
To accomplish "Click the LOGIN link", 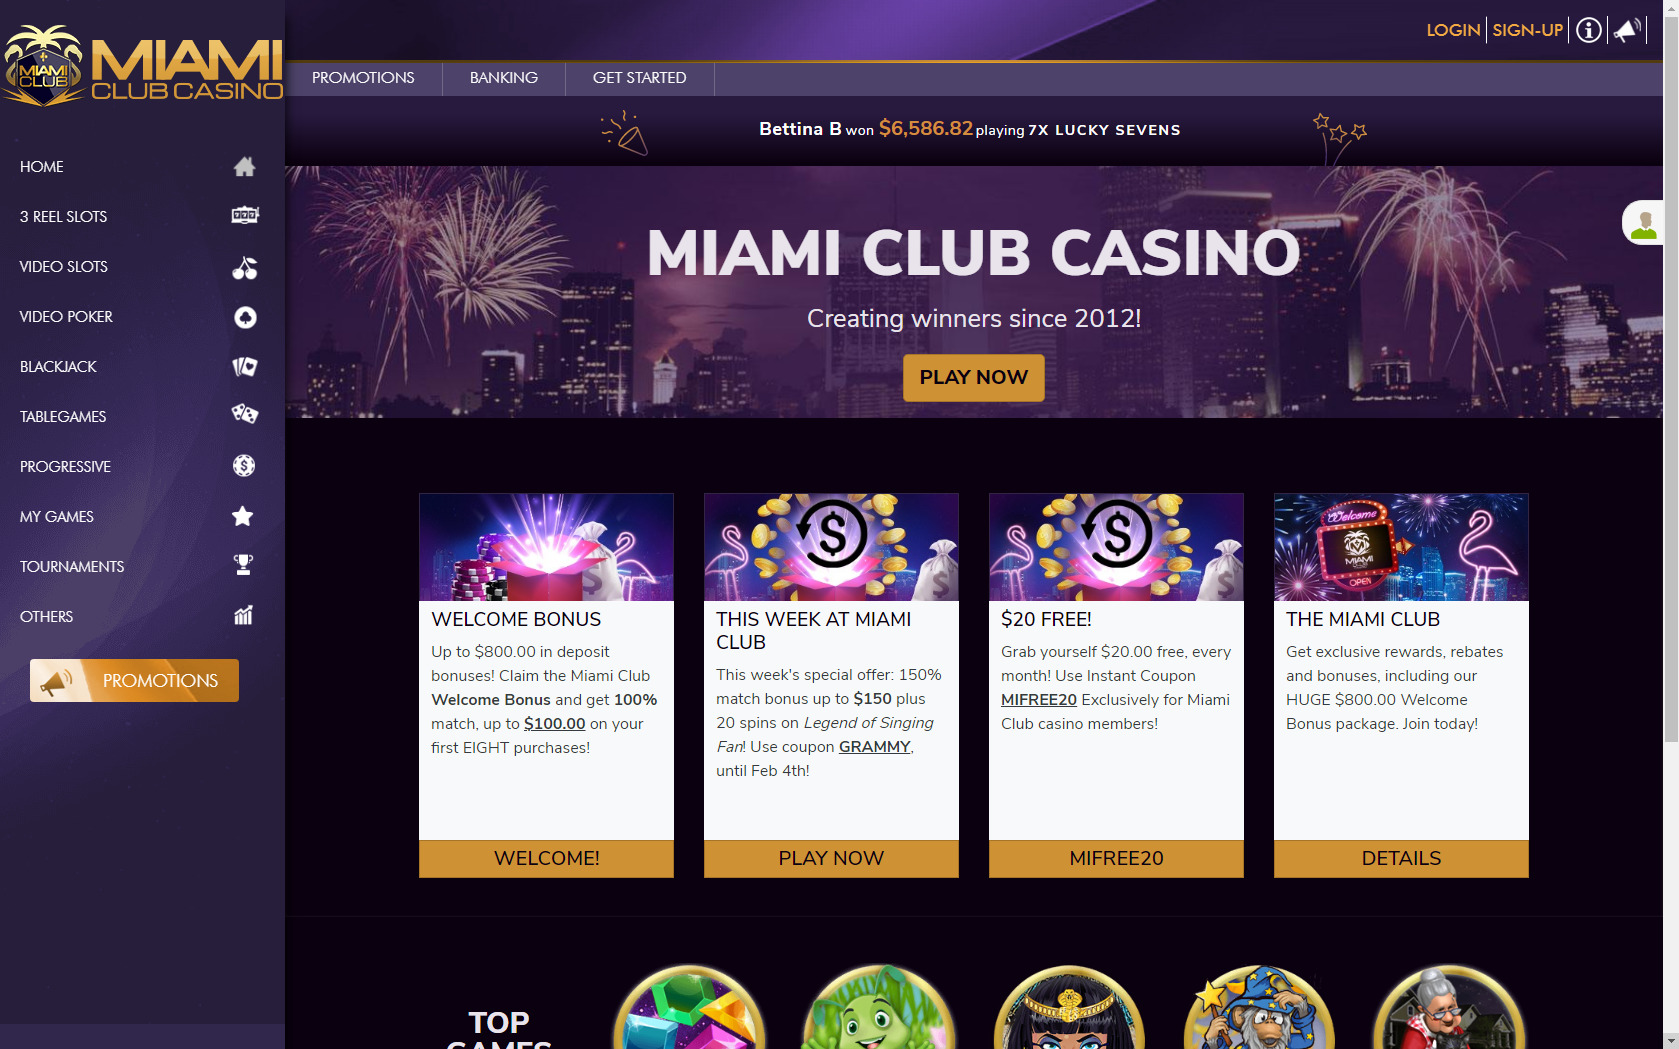I will click(x=1453, y=30).
